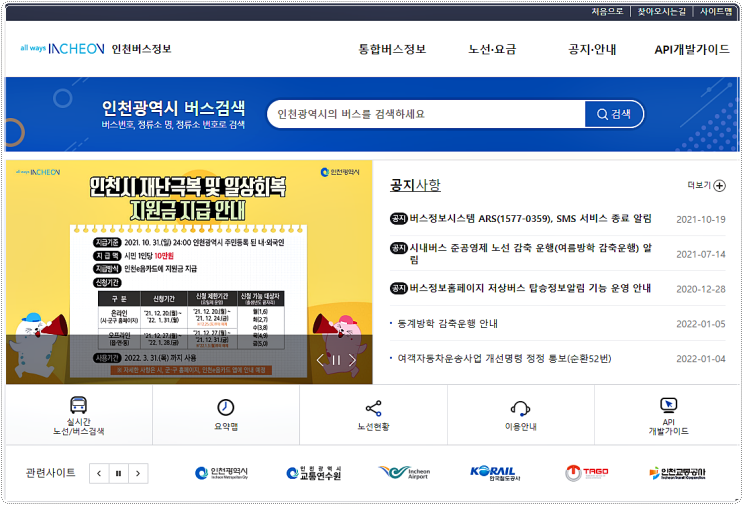Image resolution: width=743 pixels, height=505 pixels.
Task: Open the 교통연수원 related site logo
Action: 314,473
